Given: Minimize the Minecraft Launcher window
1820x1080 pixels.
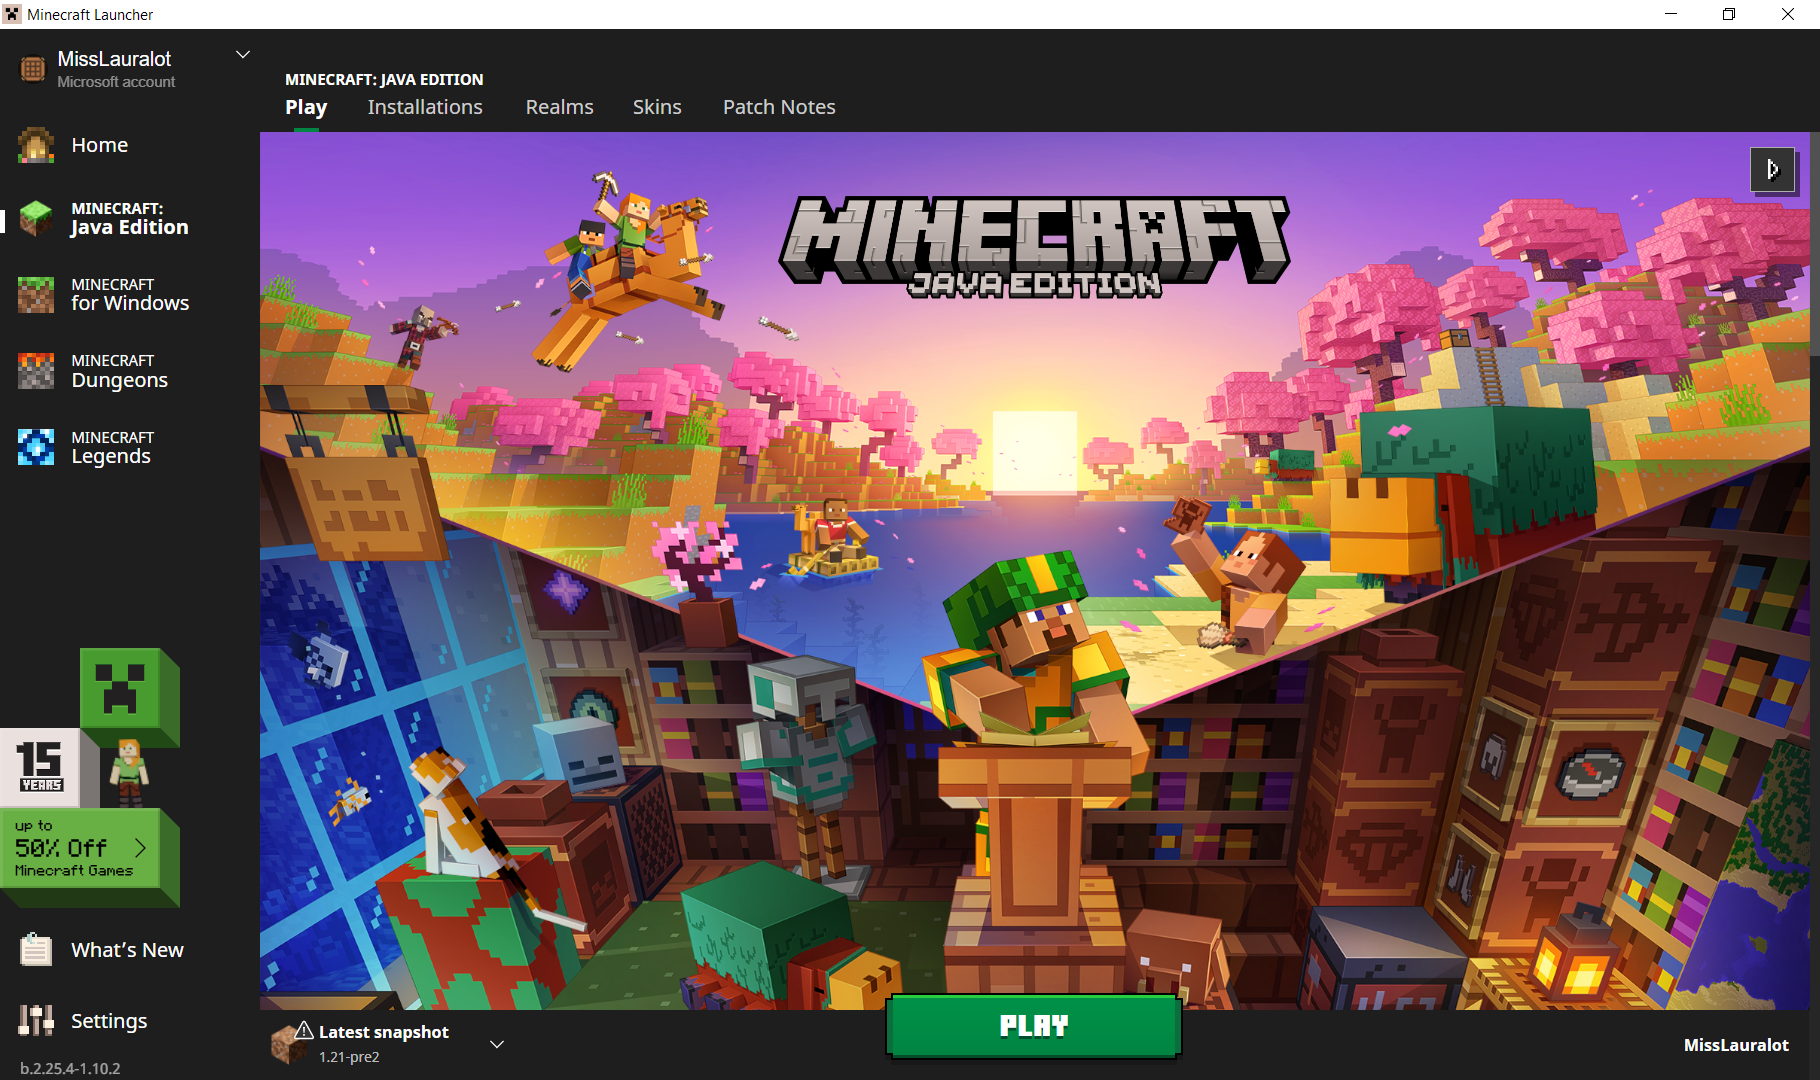Looking at the screenshot, I should pyautogui.click(x=1670, y=14).
